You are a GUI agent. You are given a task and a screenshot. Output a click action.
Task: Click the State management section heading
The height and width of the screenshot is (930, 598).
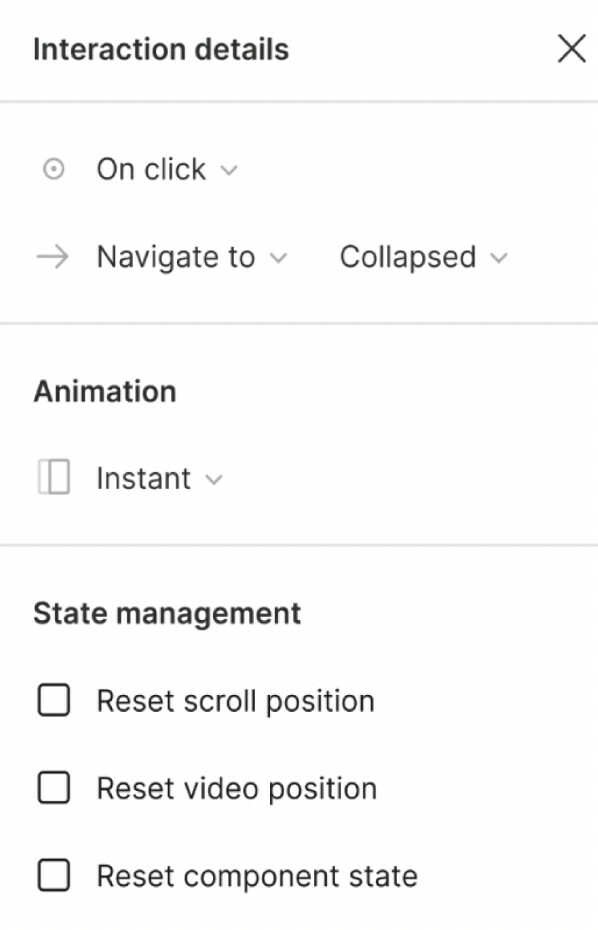coord(167,613)
